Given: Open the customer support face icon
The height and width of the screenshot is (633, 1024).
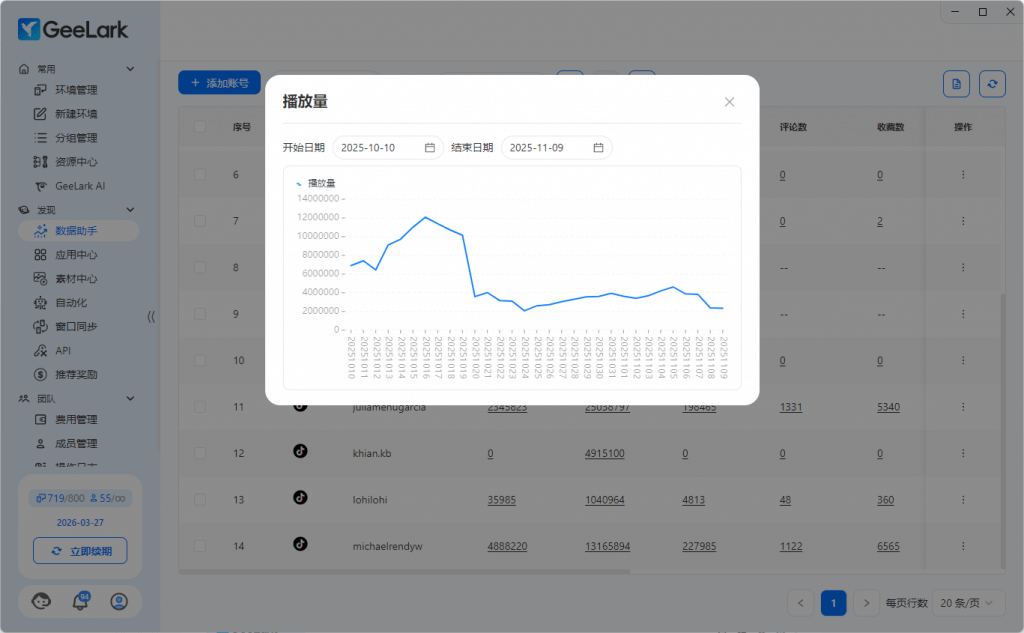Looking at the screenshot, I should 42,601.
